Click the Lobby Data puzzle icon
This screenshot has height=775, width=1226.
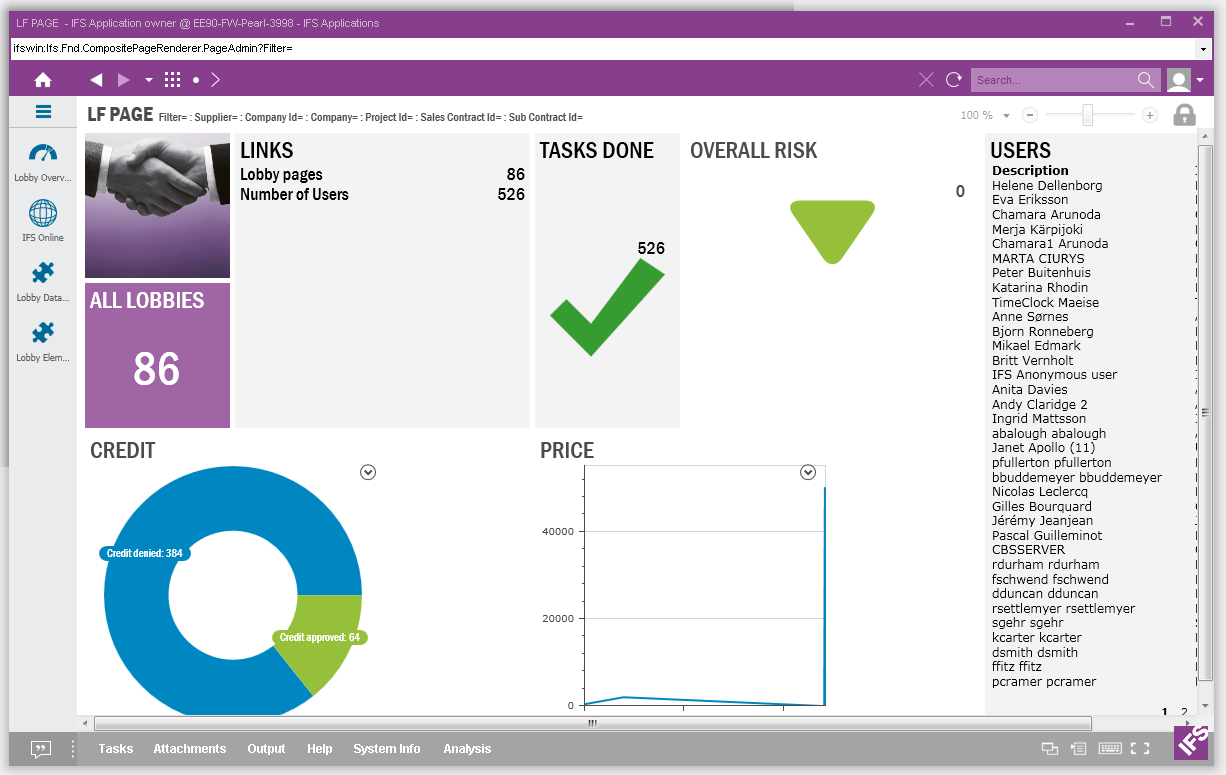[x=43, y=273]
